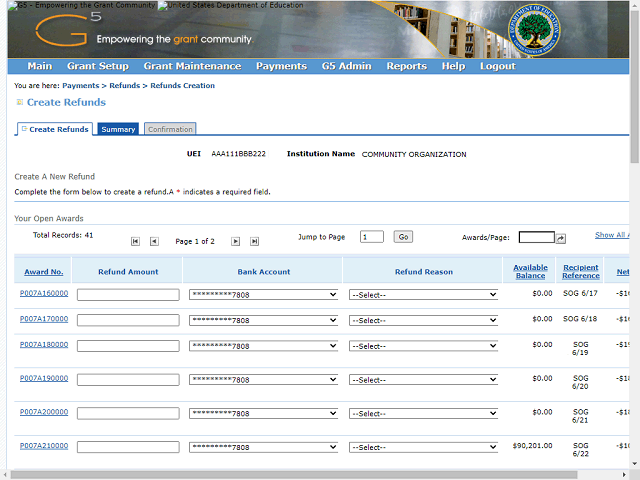The width and height of the screenshot is (640, 480).
Task: Open award P007A180000 link
Action: 44,344
